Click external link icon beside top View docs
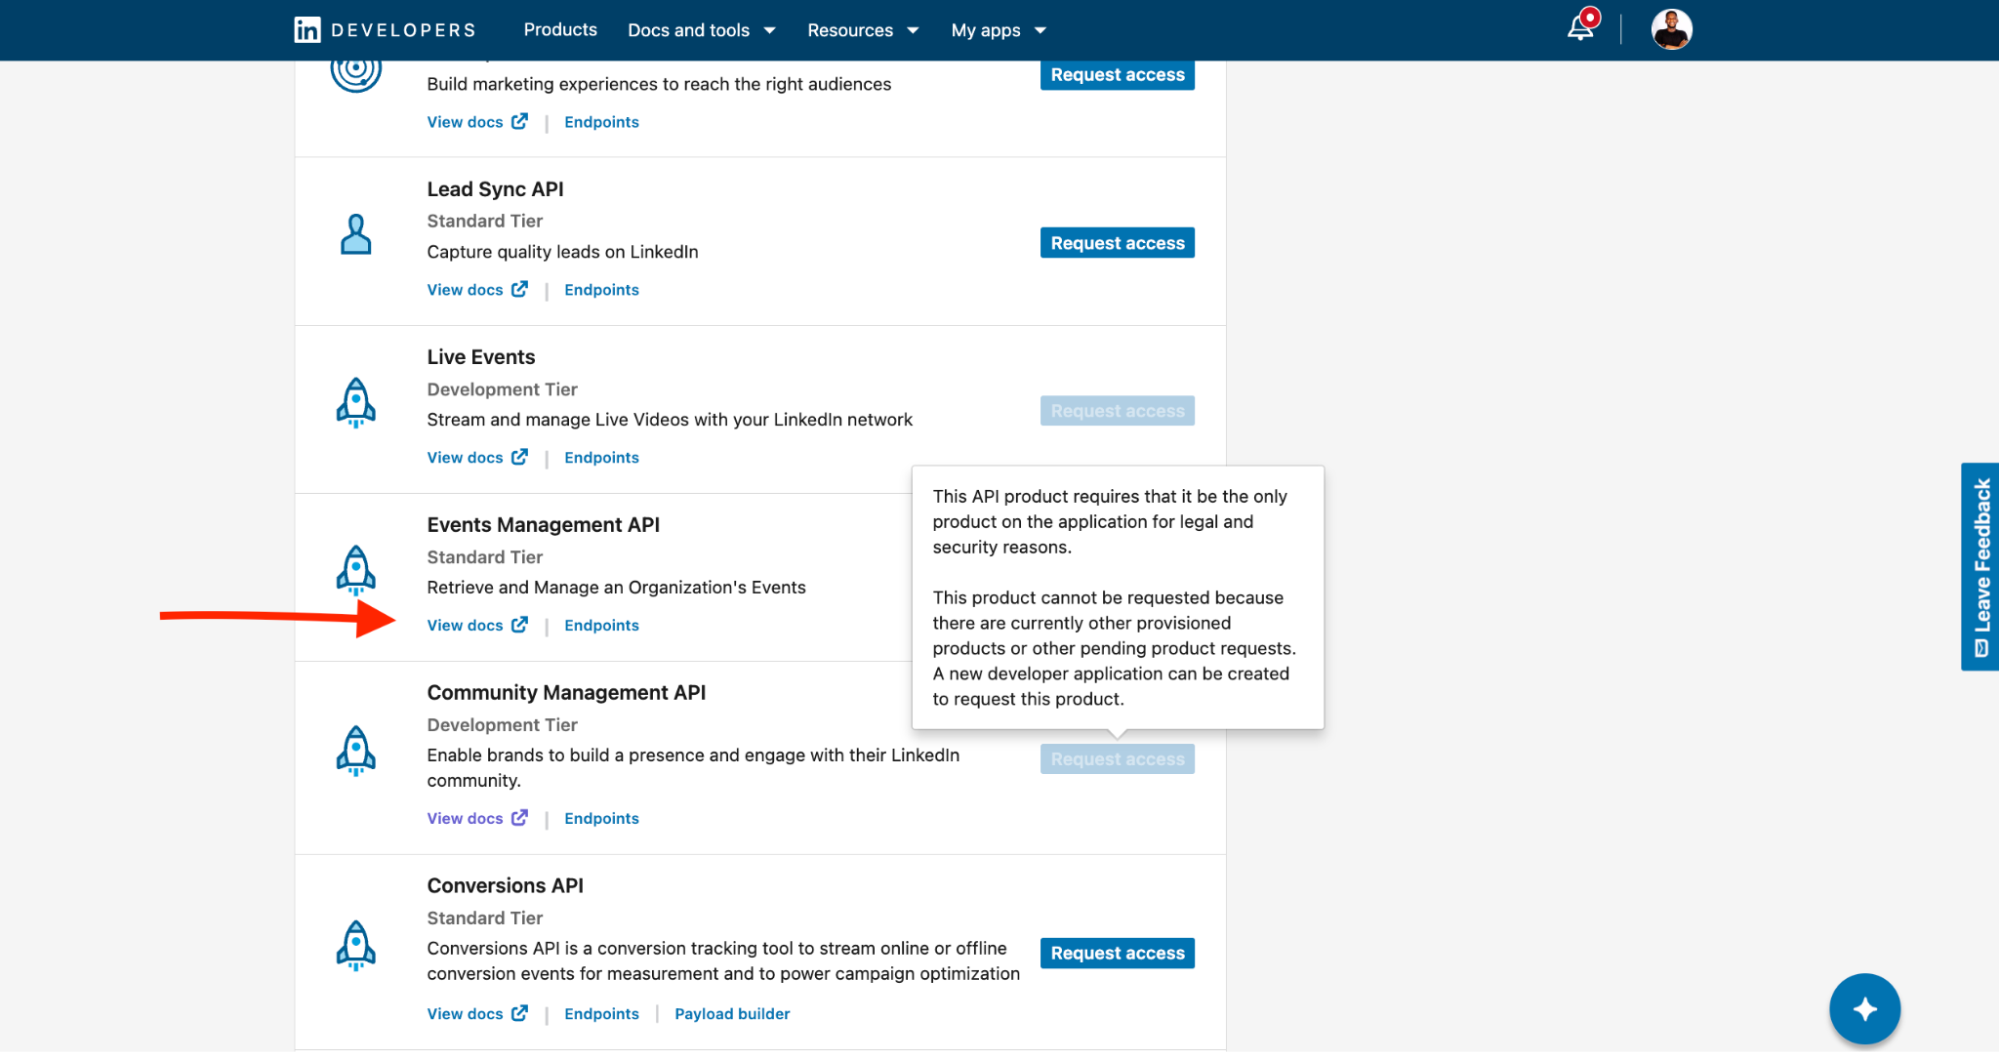This screenshot has height=1053, width=1999. [519, 121]
